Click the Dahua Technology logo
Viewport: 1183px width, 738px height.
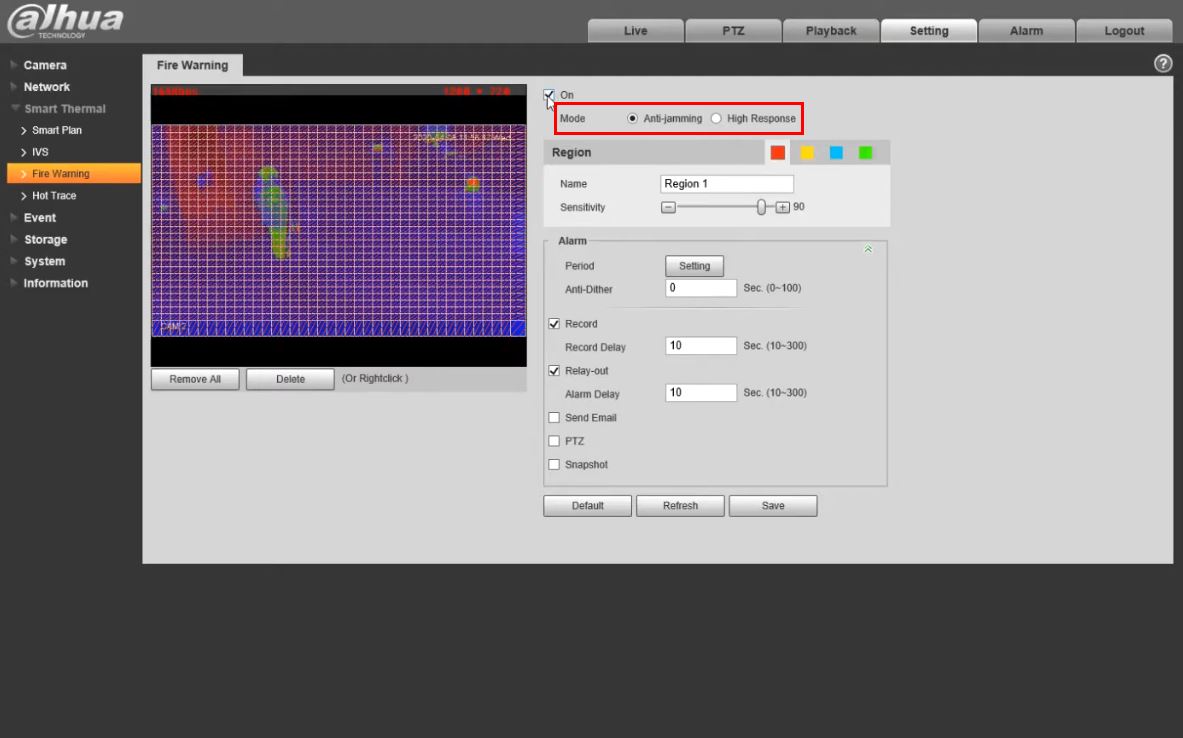point(65,20)
